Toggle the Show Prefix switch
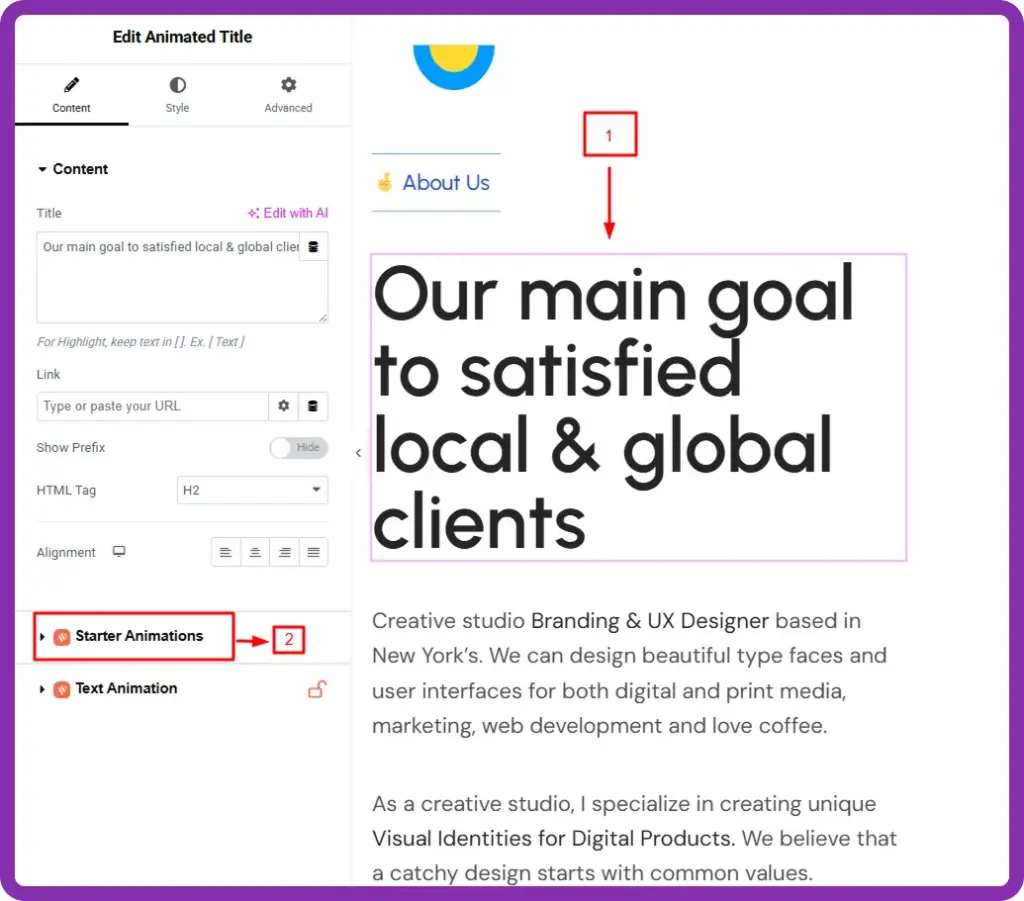The height and width of the screenshot is (901, 1024). pyautogui.click(x=298, y=447)
